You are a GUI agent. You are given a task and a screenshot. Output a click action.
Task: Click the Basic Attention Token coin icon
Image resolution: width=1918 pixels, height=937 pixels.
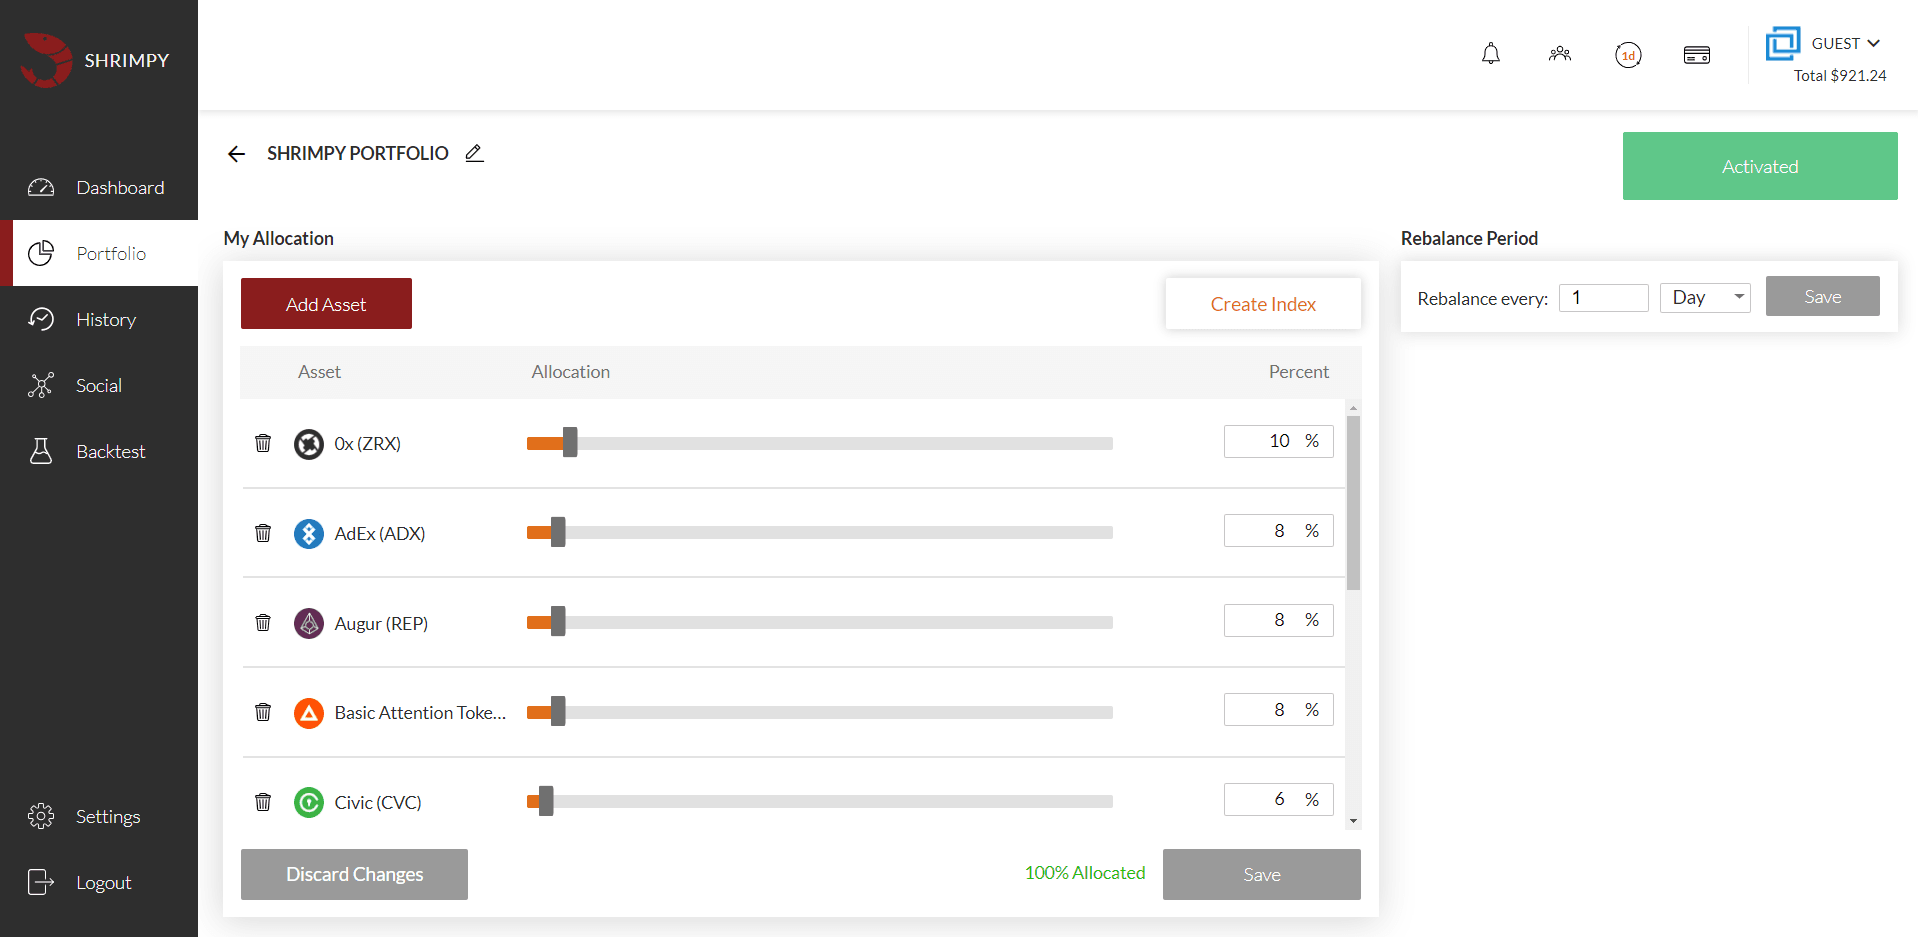[x=309, y=713]
